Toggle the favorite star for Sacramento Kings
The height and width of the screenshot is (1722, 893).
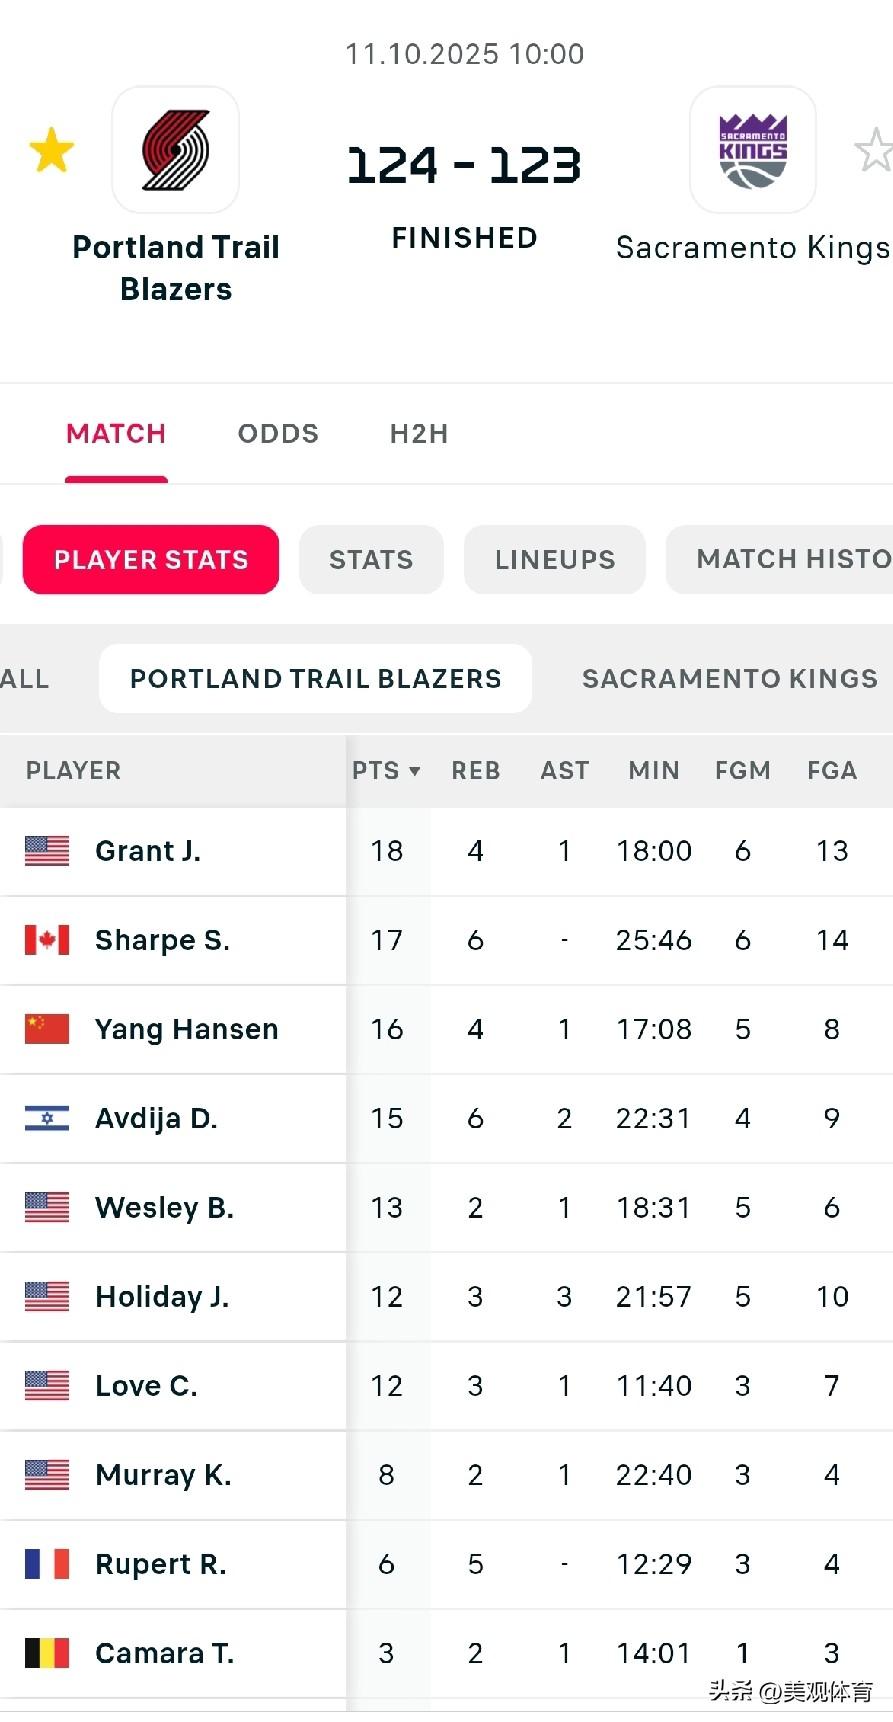pyautogui.click(x=873, y=151)
